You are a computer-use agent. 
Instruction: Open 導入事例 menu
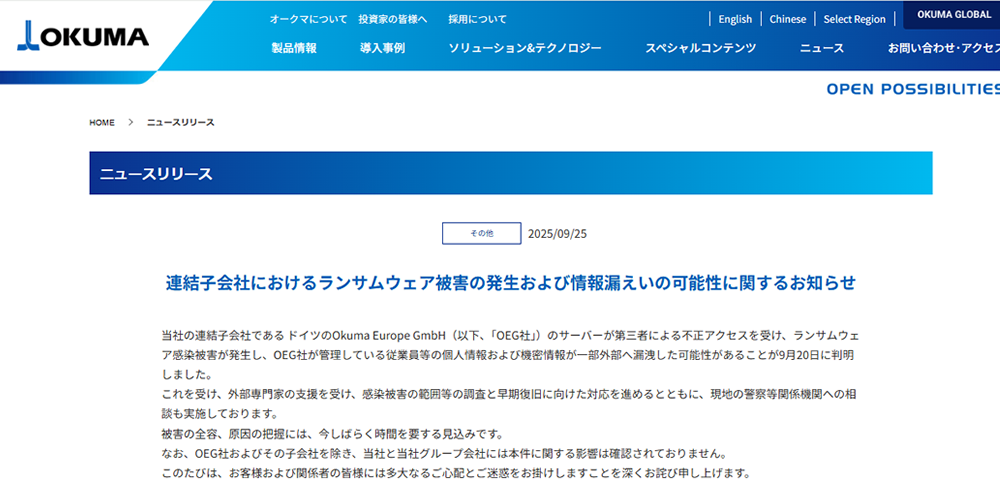click(x=382, y=48)
